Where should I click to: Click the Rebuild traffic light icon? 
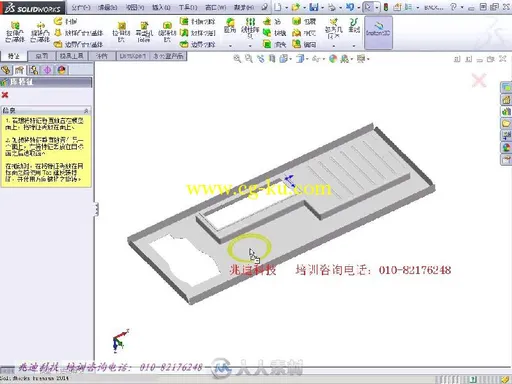click(386, 7)
